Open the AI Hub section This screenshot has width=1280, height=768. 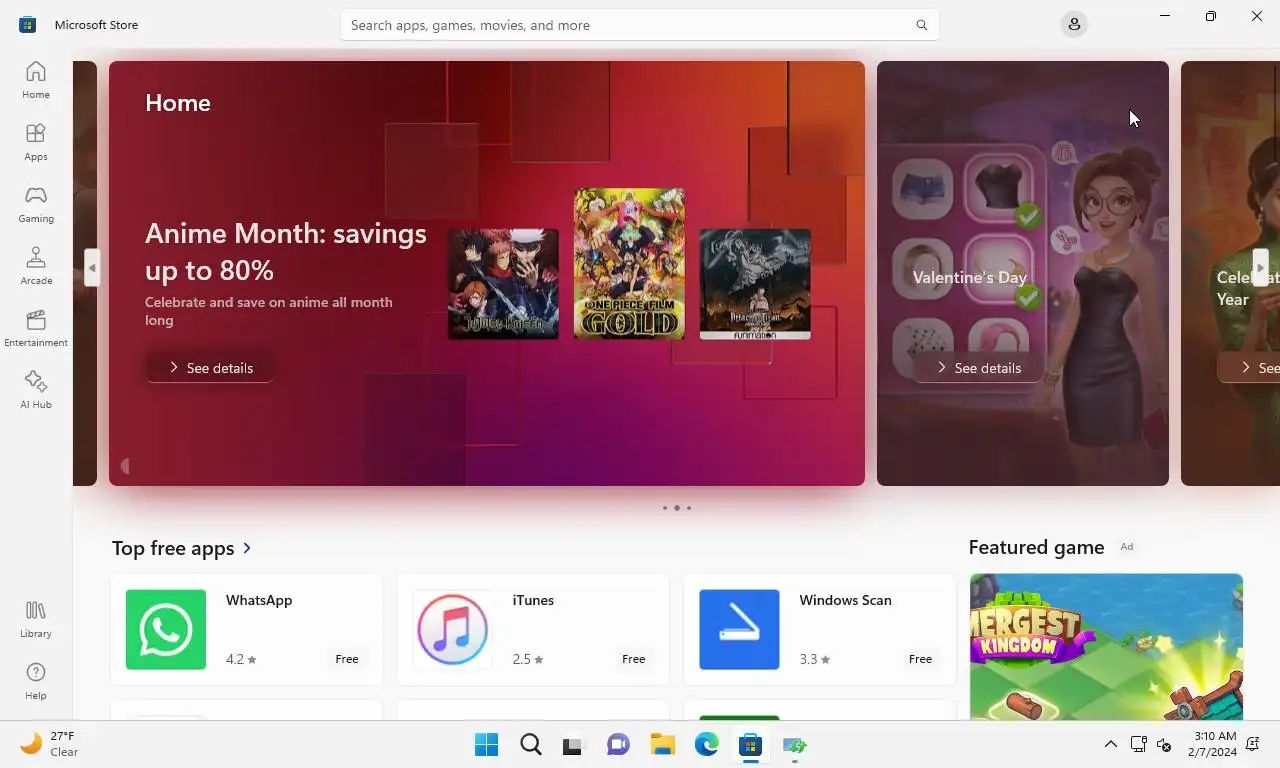(36, 390)
